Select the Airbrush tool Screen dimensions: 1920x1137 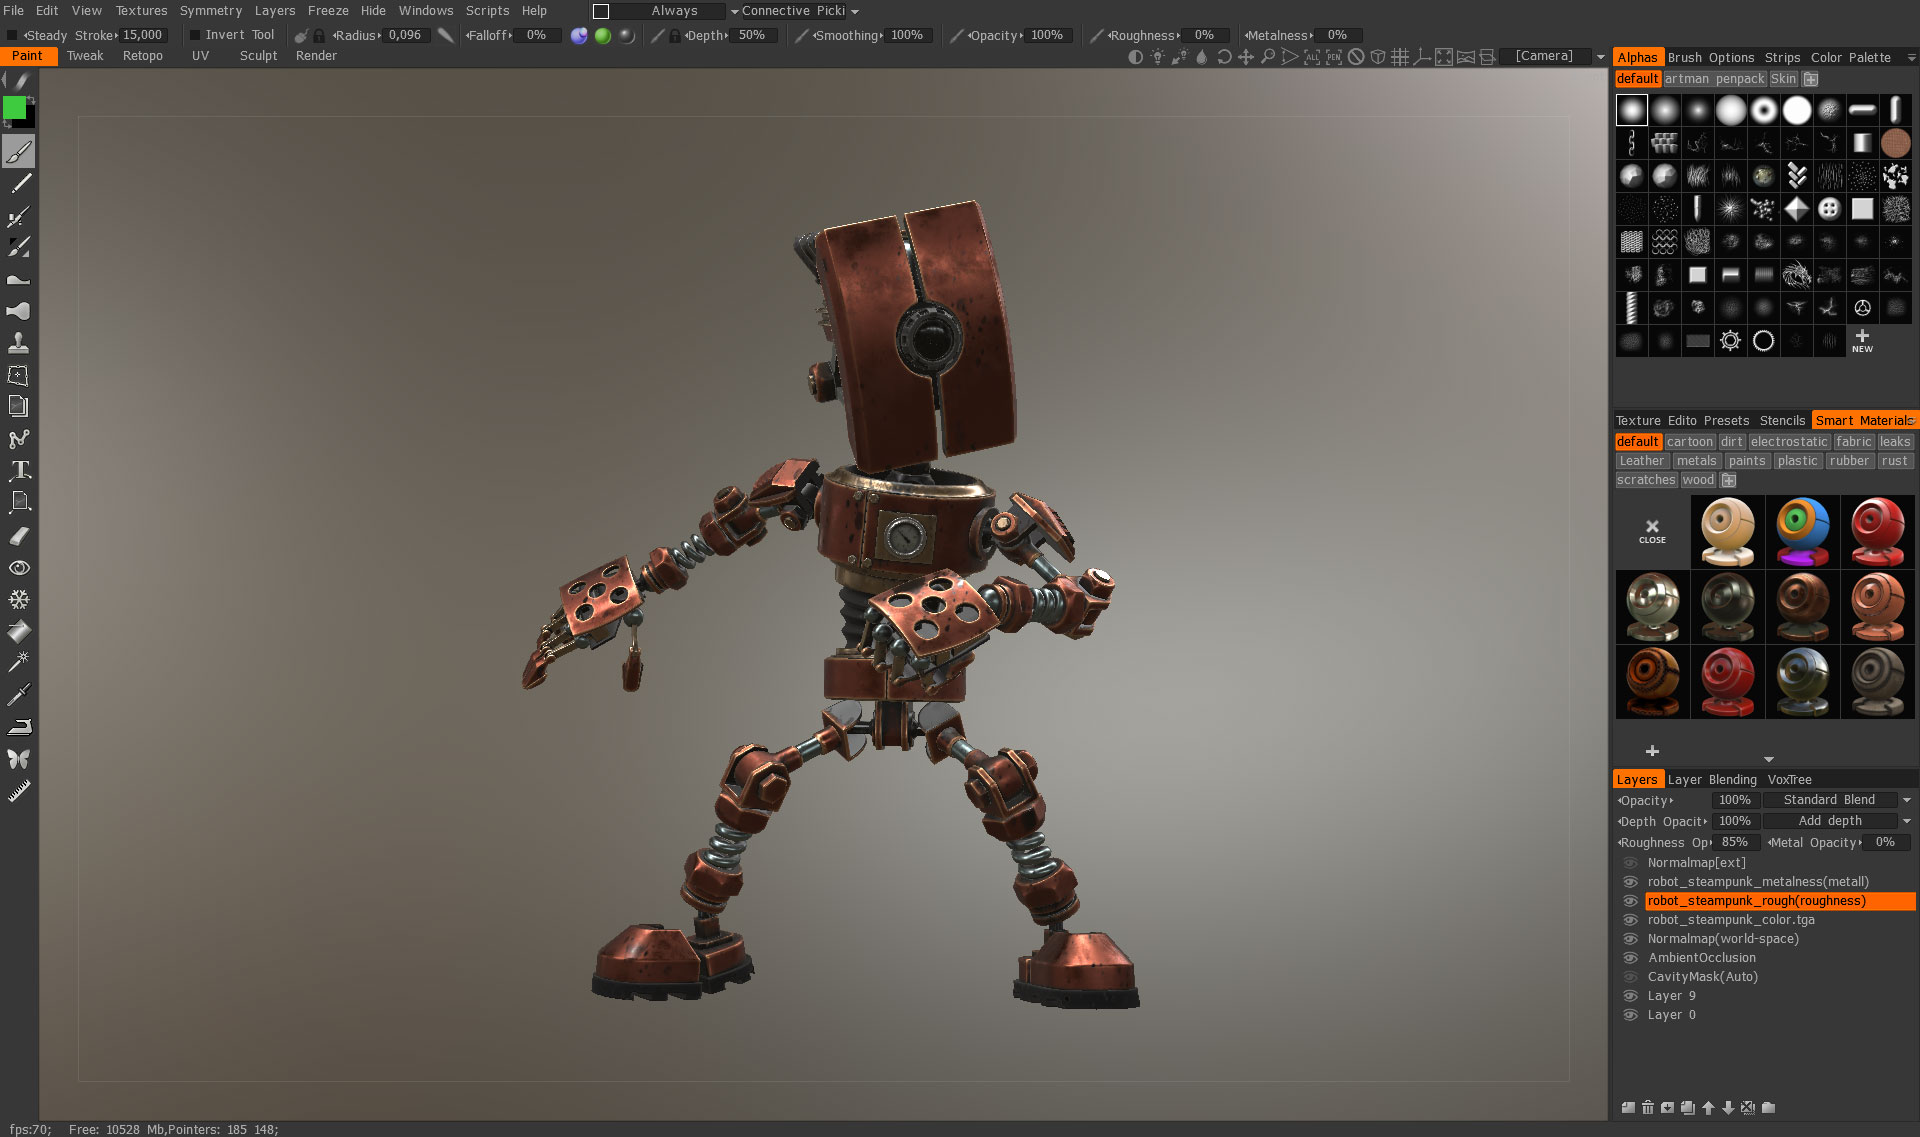(x=19, y=216)
